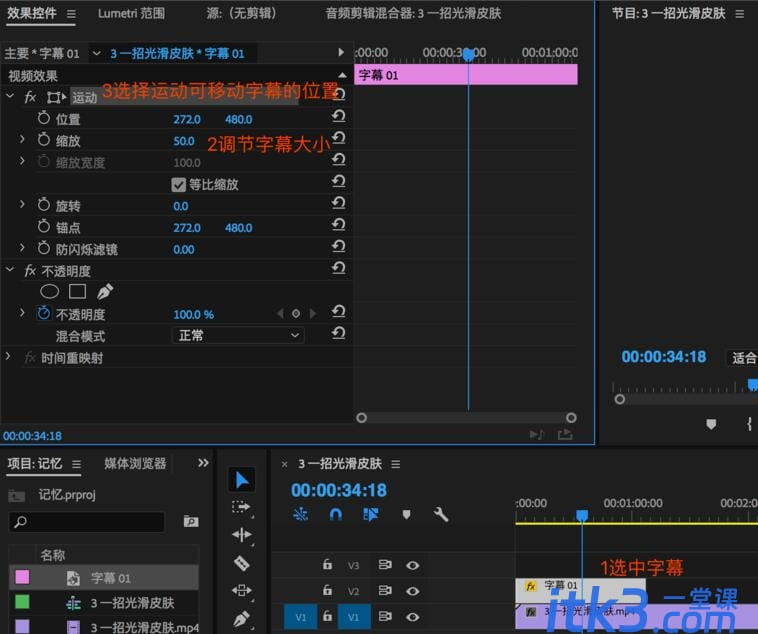Screen dimensions: 758x634
Task: Reset the 混合模式 parameter
Action: coord(338,333)
